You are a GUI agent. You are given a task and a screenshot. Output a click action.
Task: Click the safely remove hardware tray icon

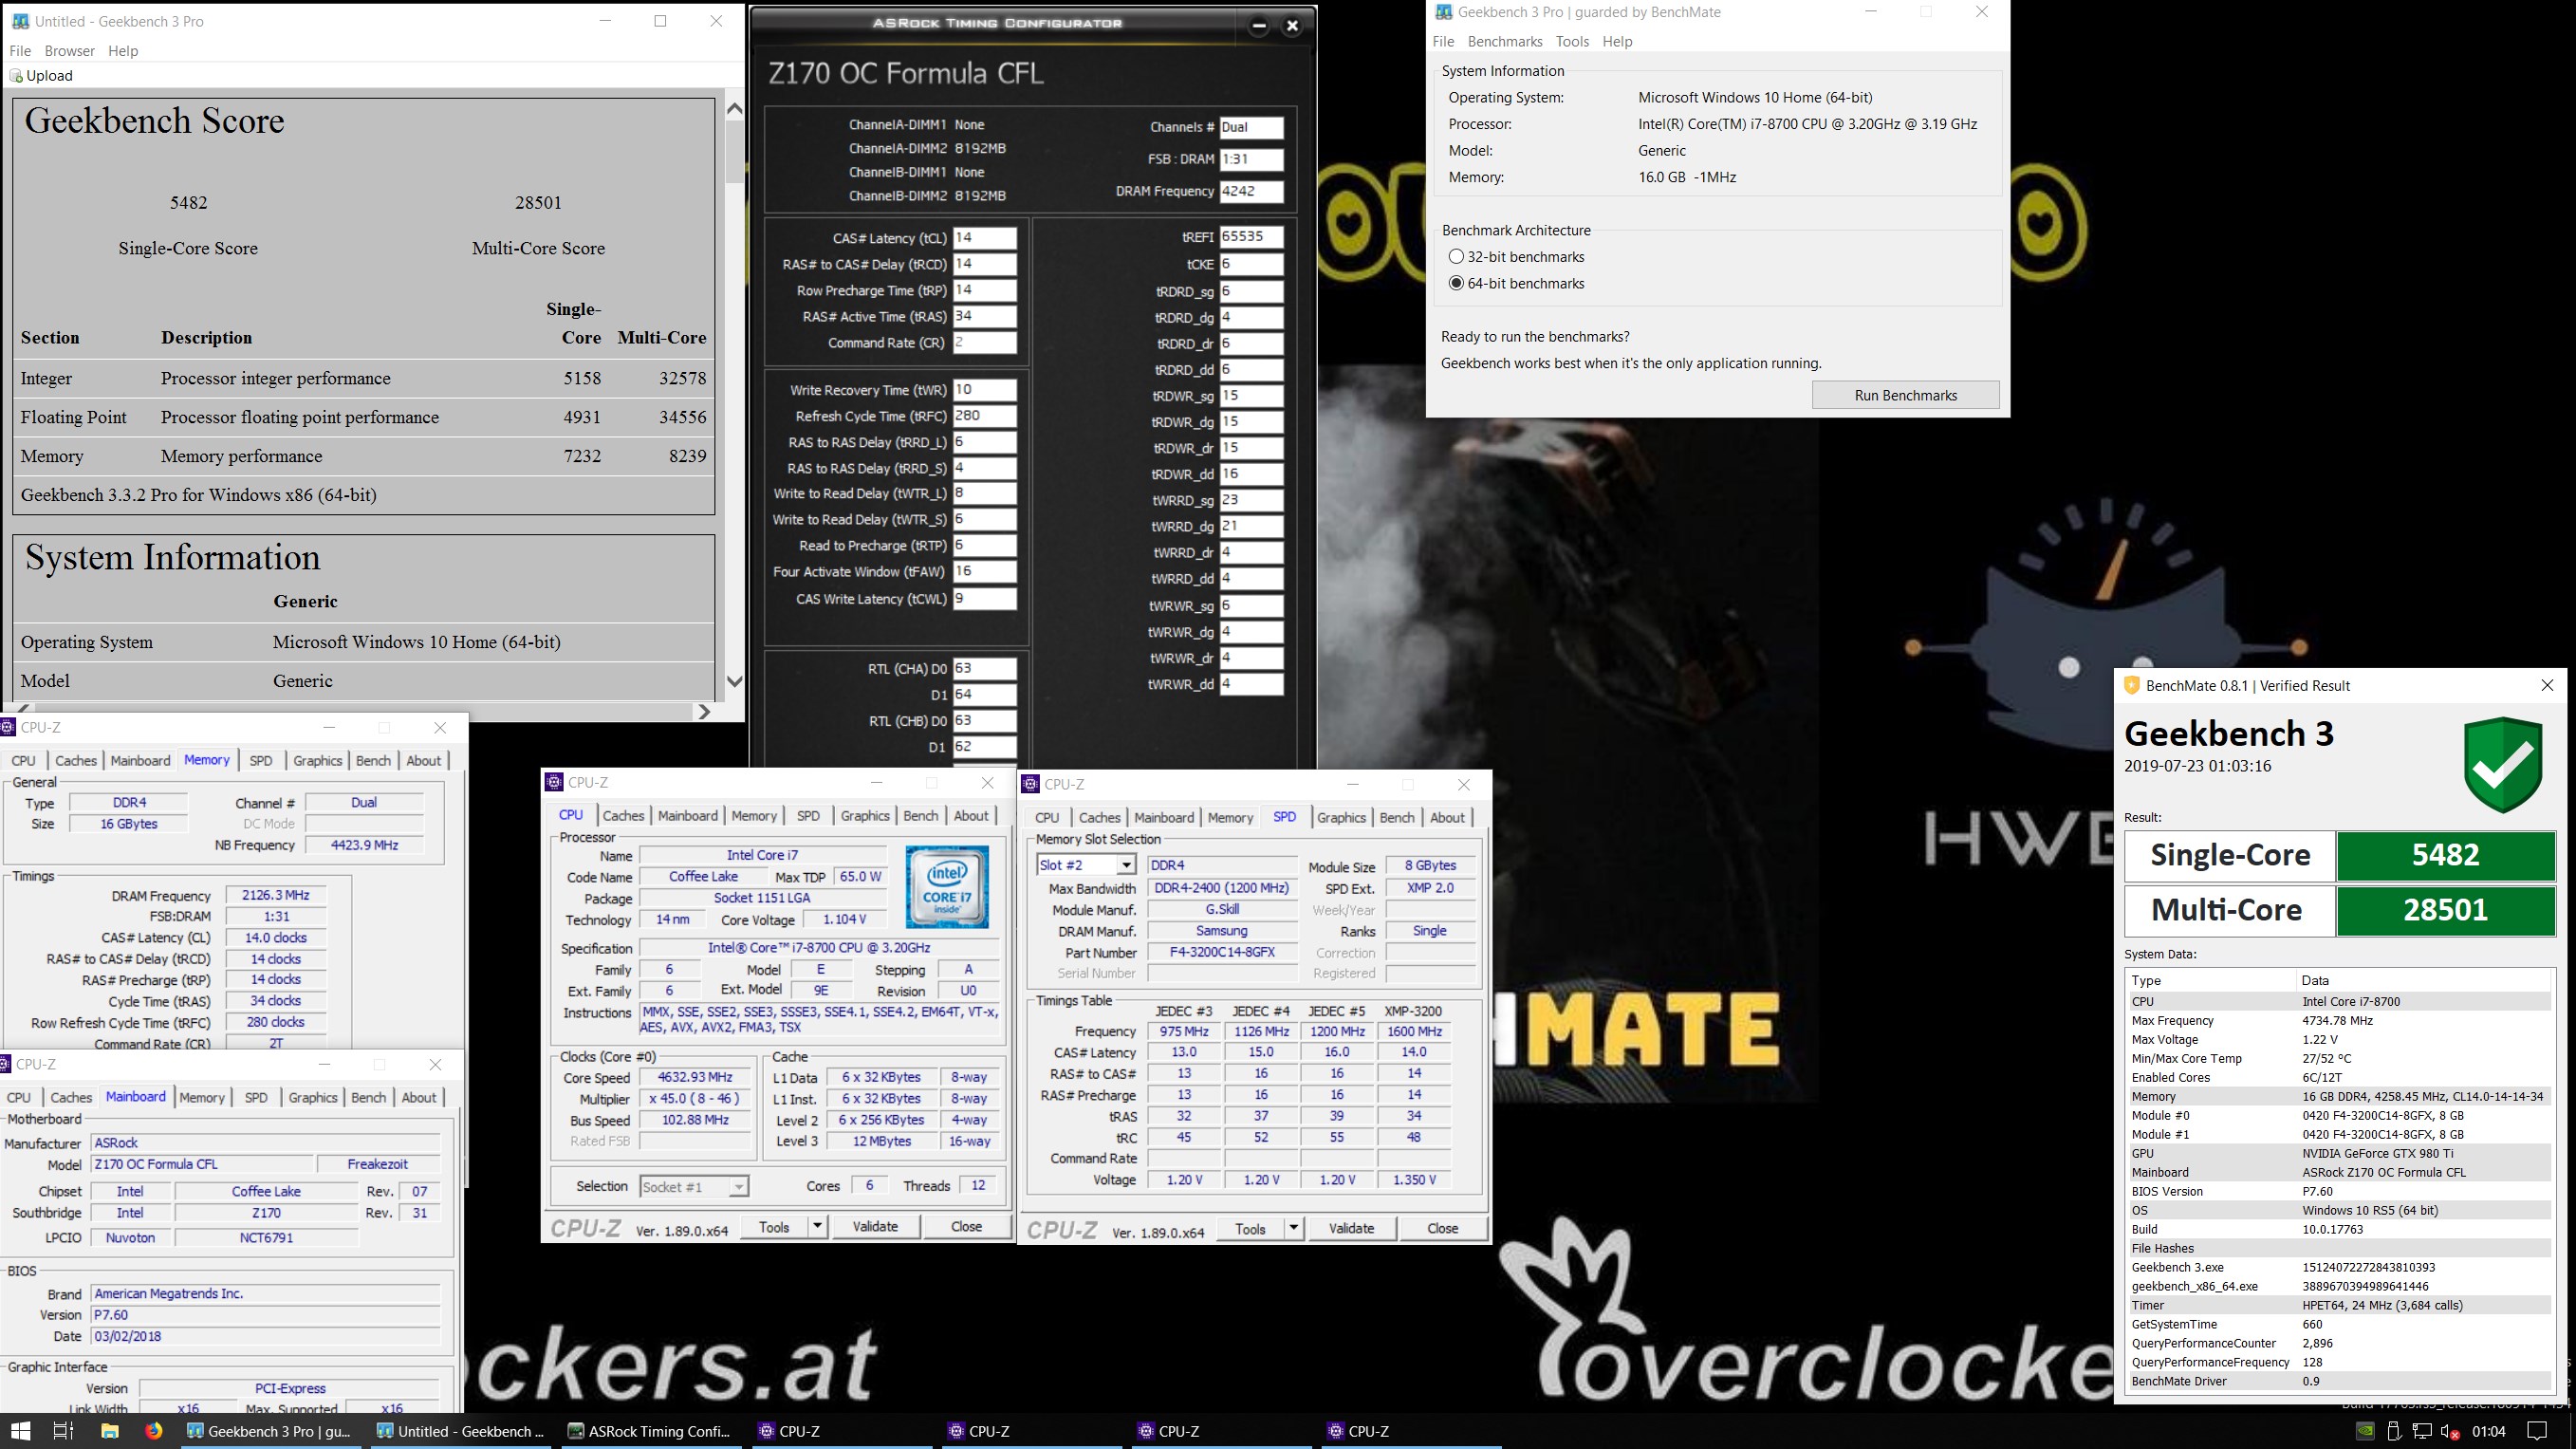(x=2394, y=1431)
